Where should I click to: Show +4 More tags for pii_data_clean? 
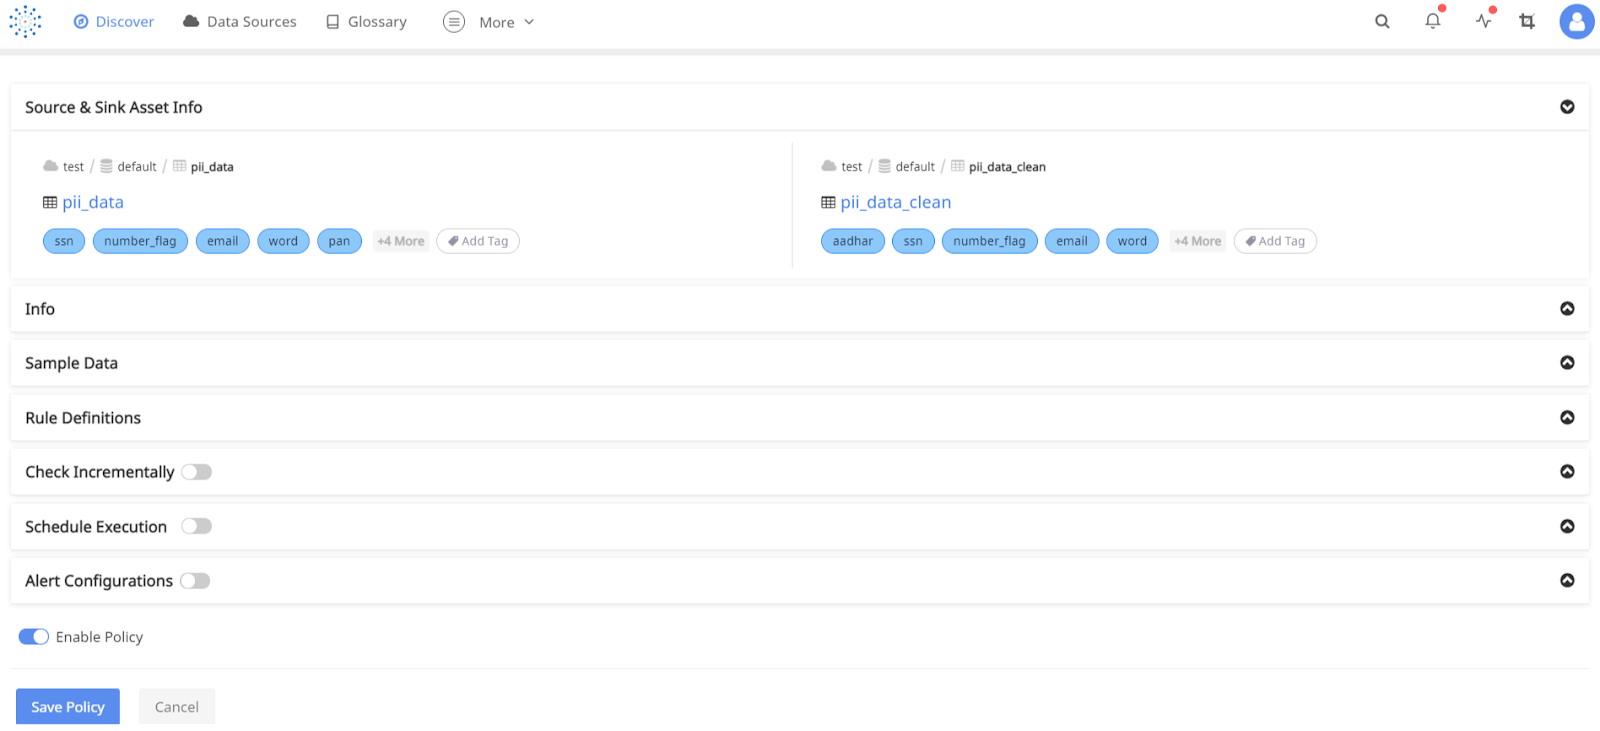tap(1198, 241)
